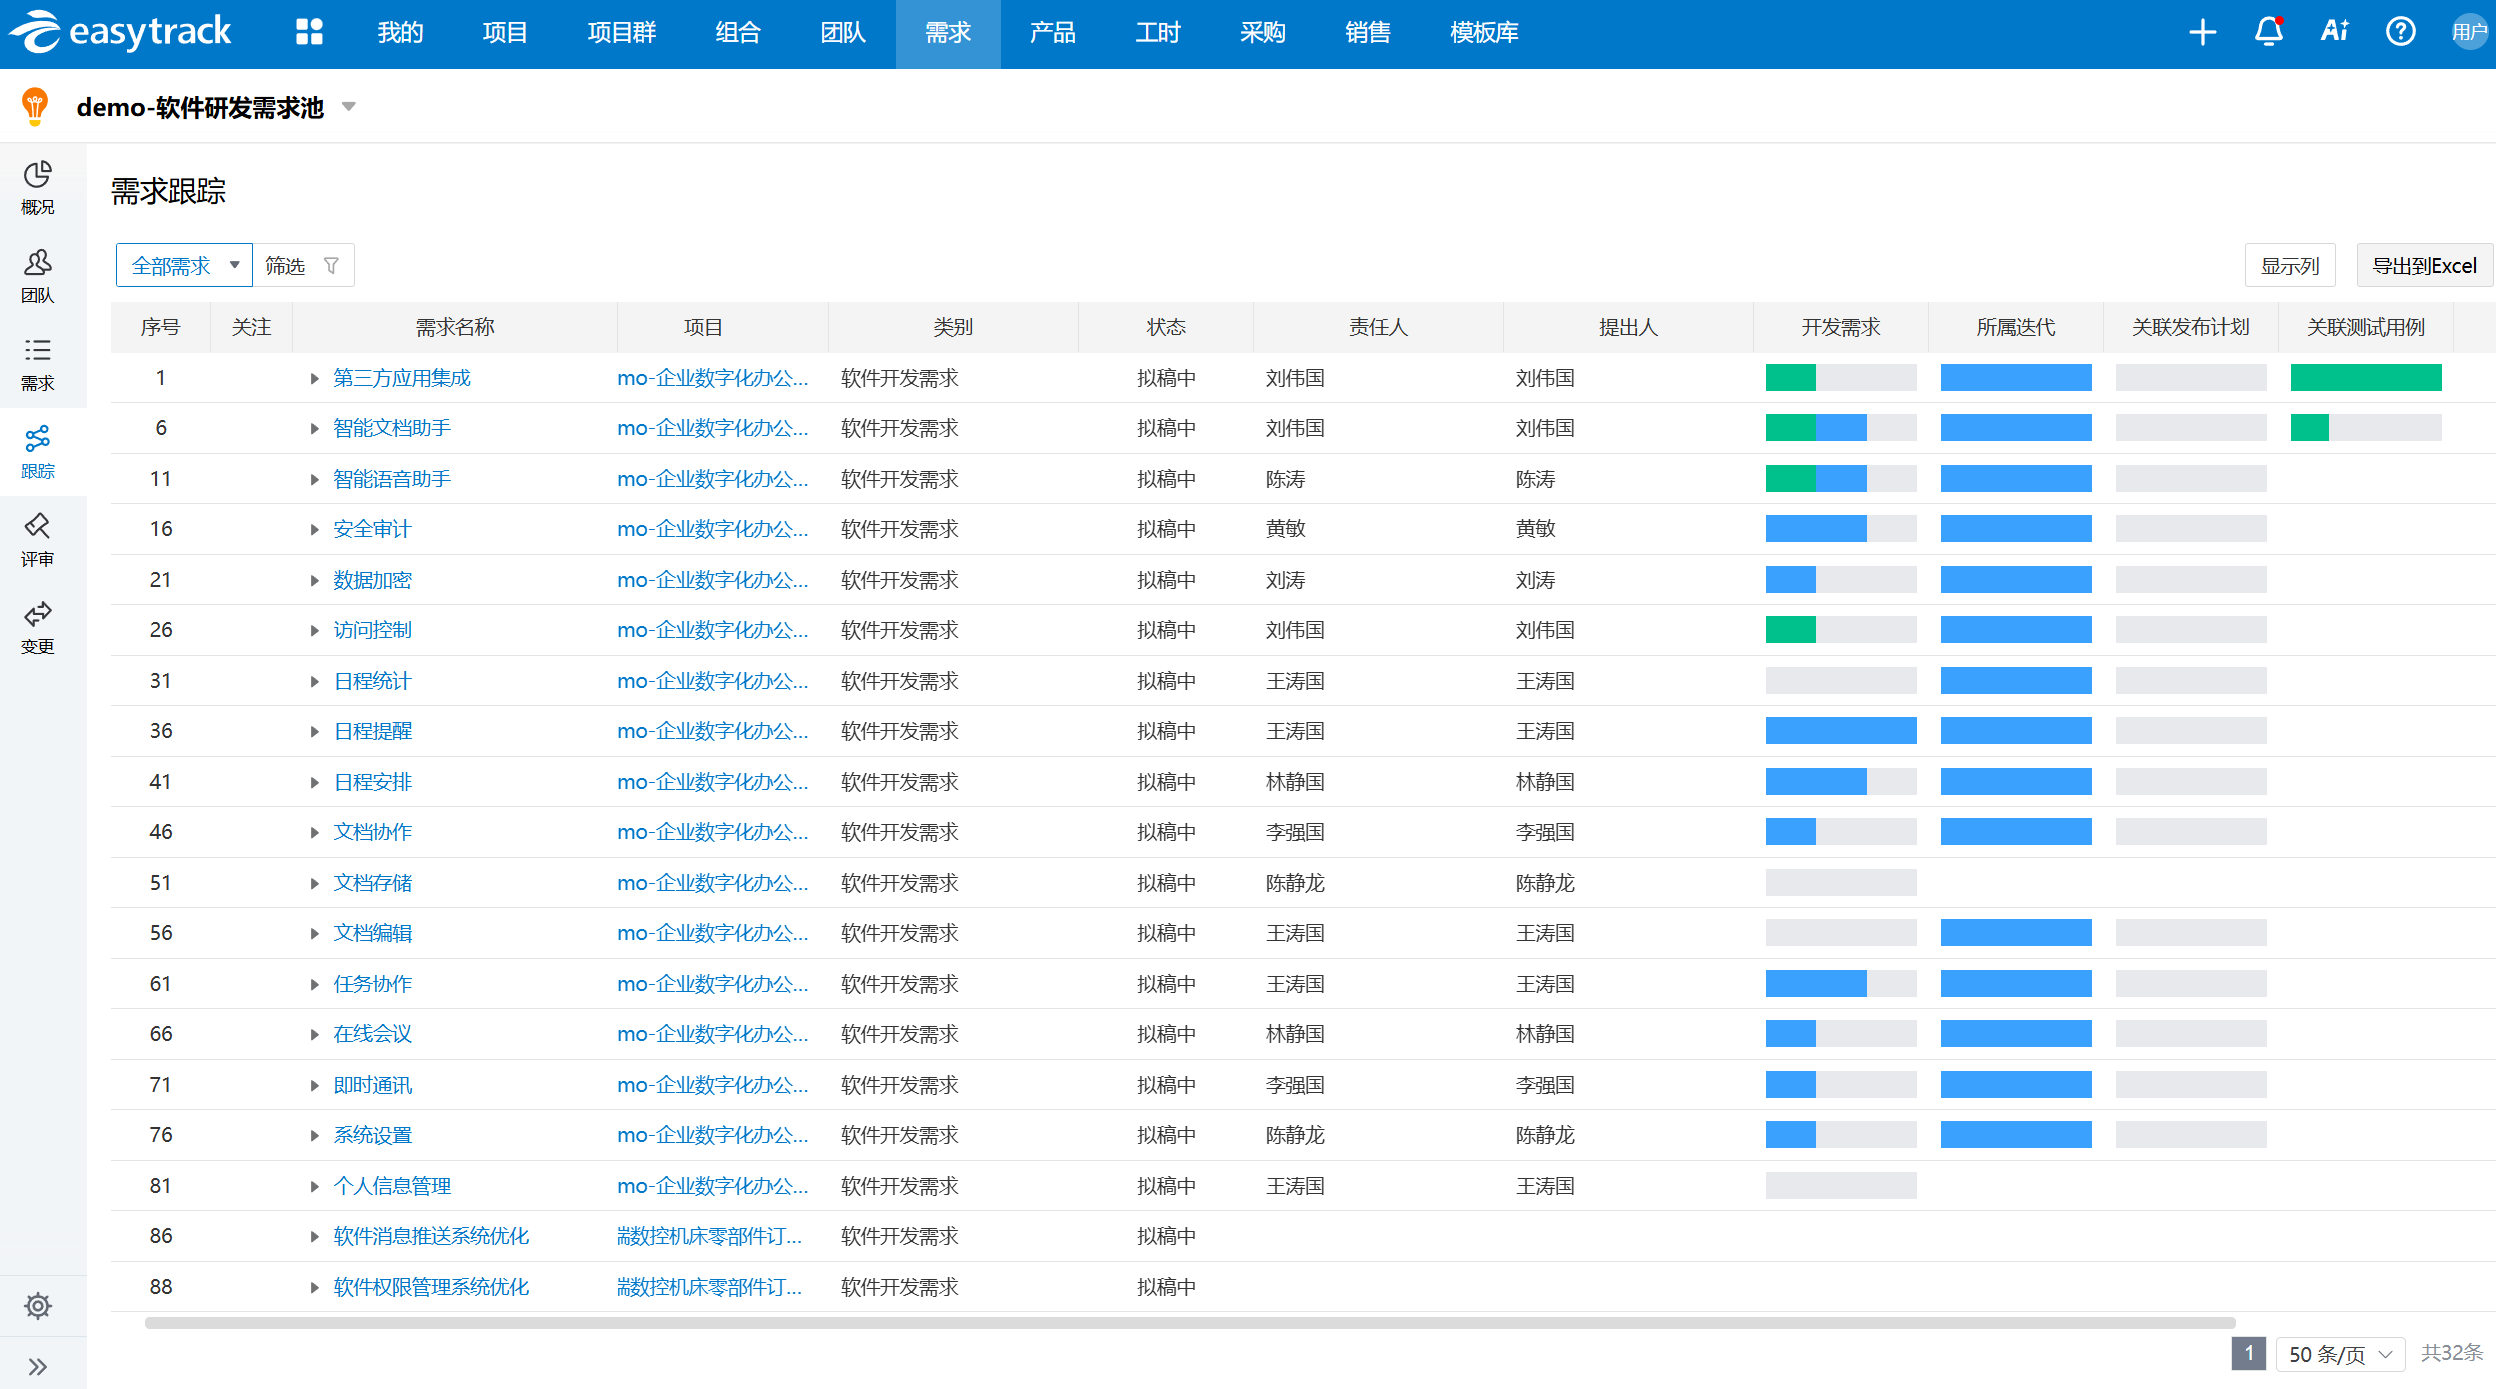Click the plus create icon

(2202, 32)
